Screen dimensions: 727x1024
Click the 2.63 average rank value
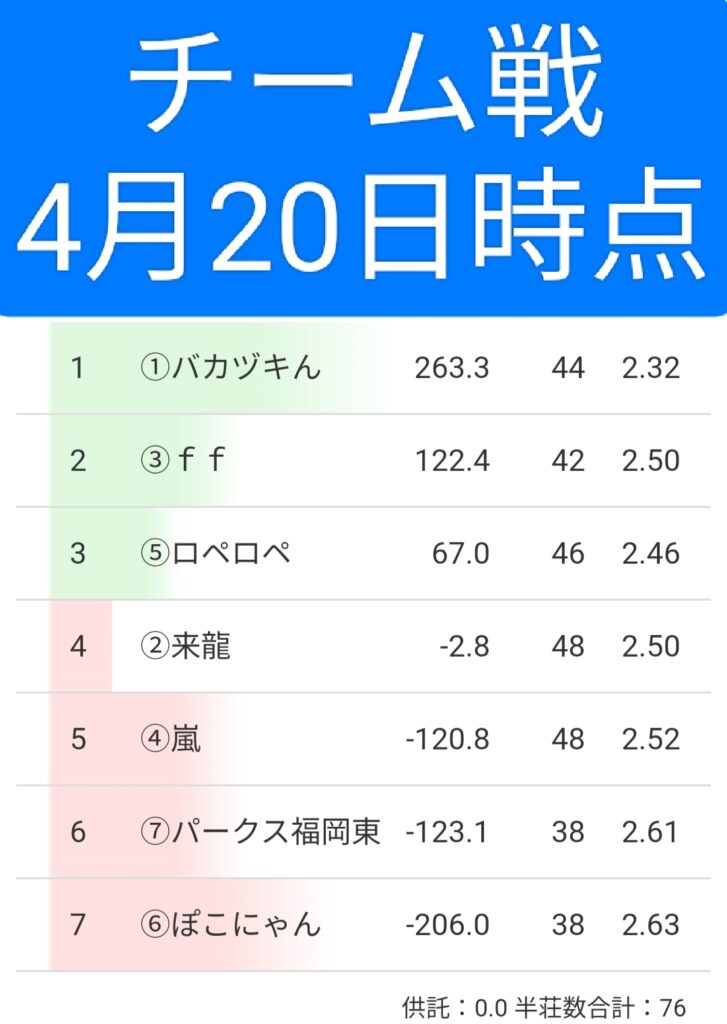650,925
